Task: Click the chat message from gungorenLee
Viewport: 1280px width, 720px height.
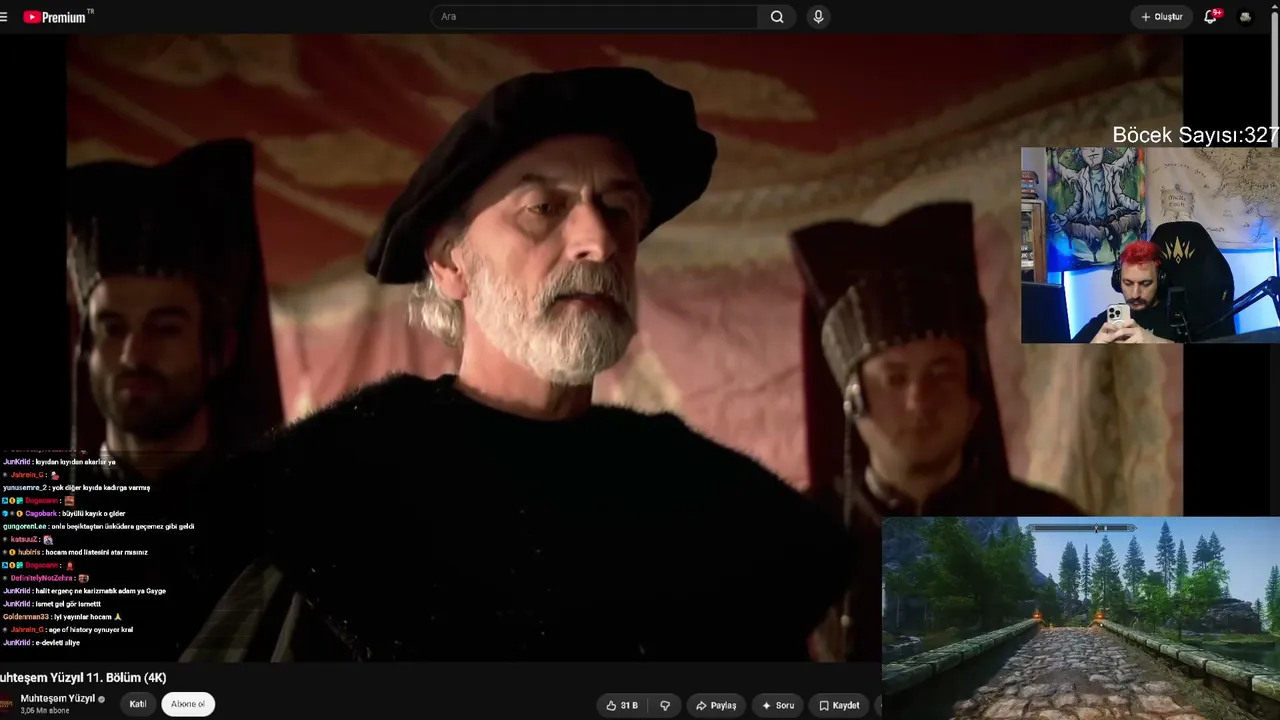Action: pos(99,527)
